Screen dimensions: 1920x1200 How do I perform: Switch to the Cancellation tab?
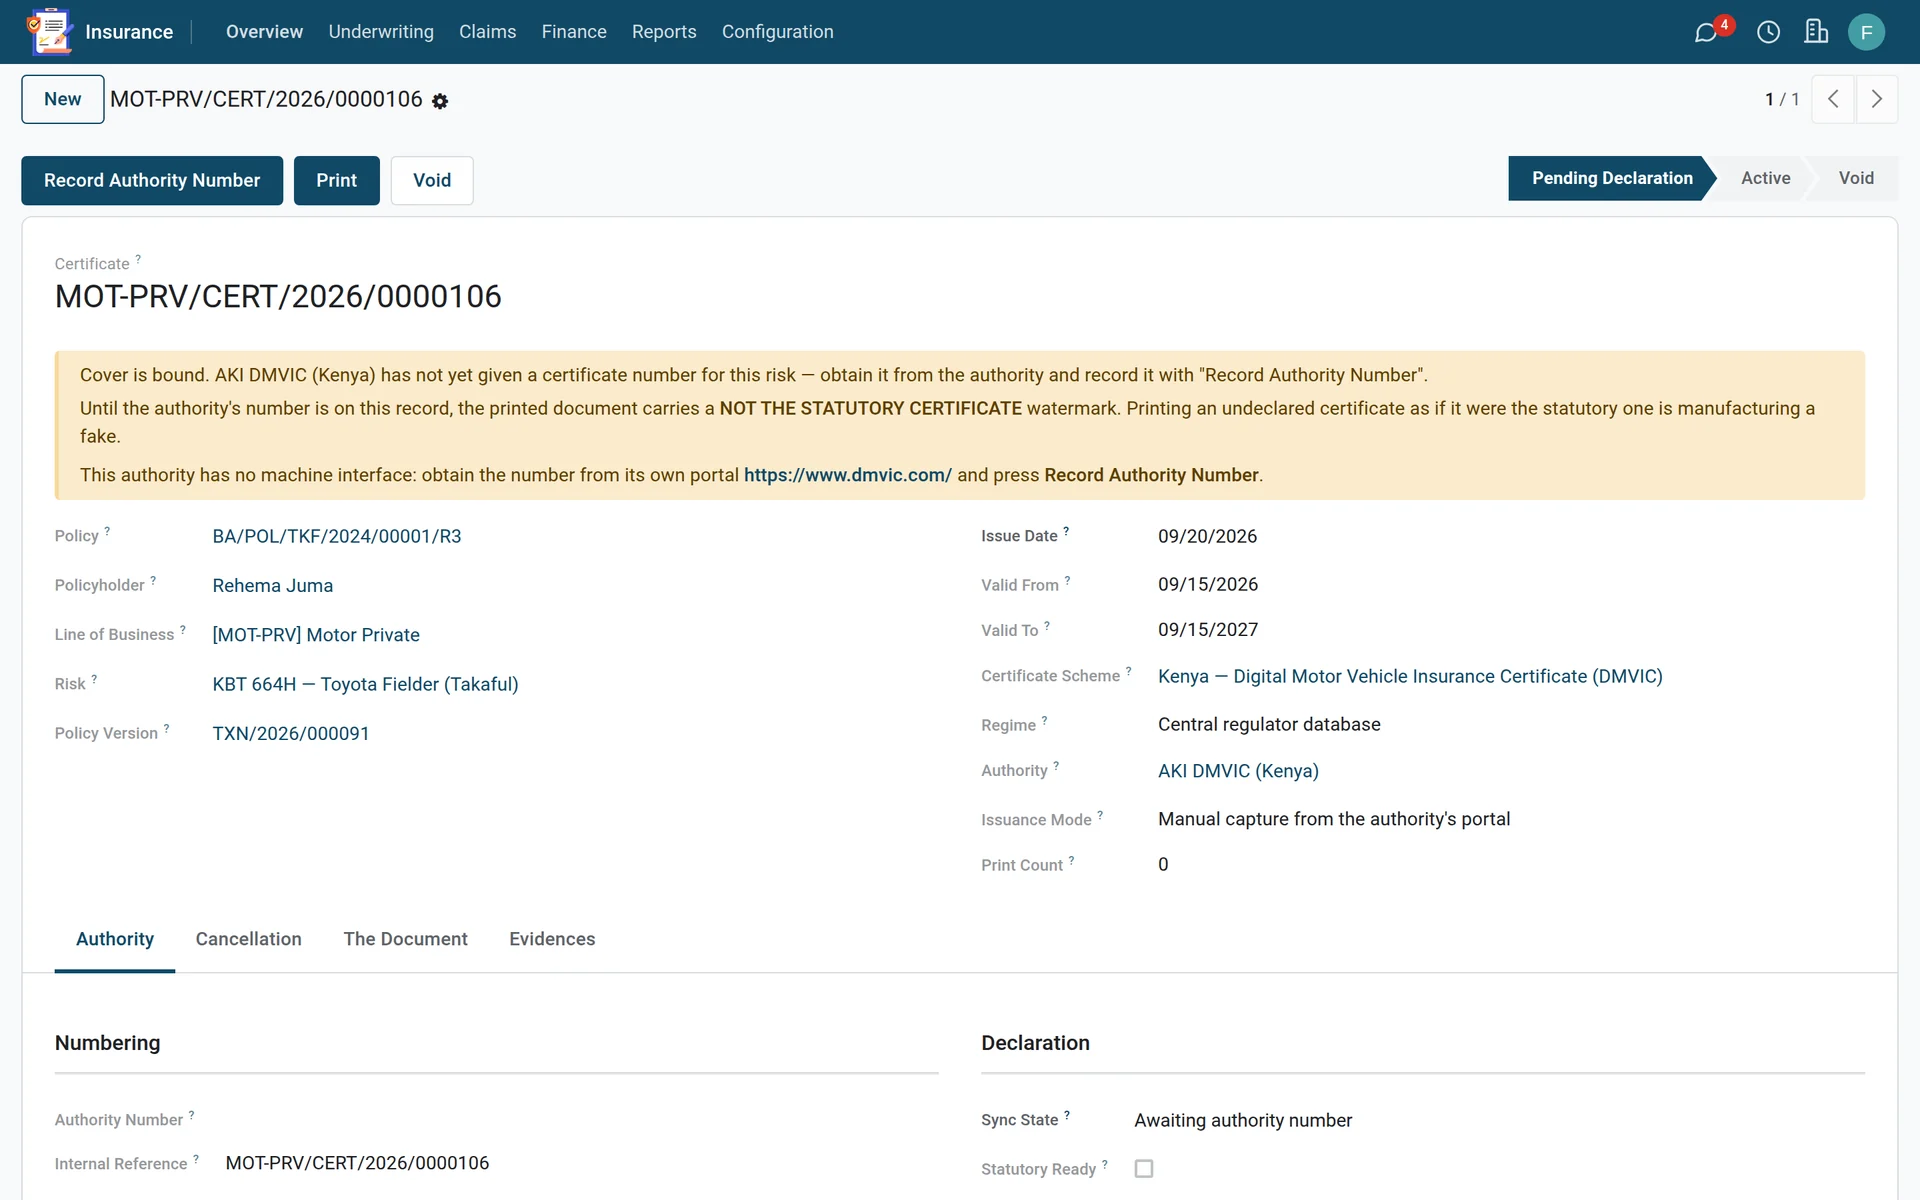[x=248, y=939]
